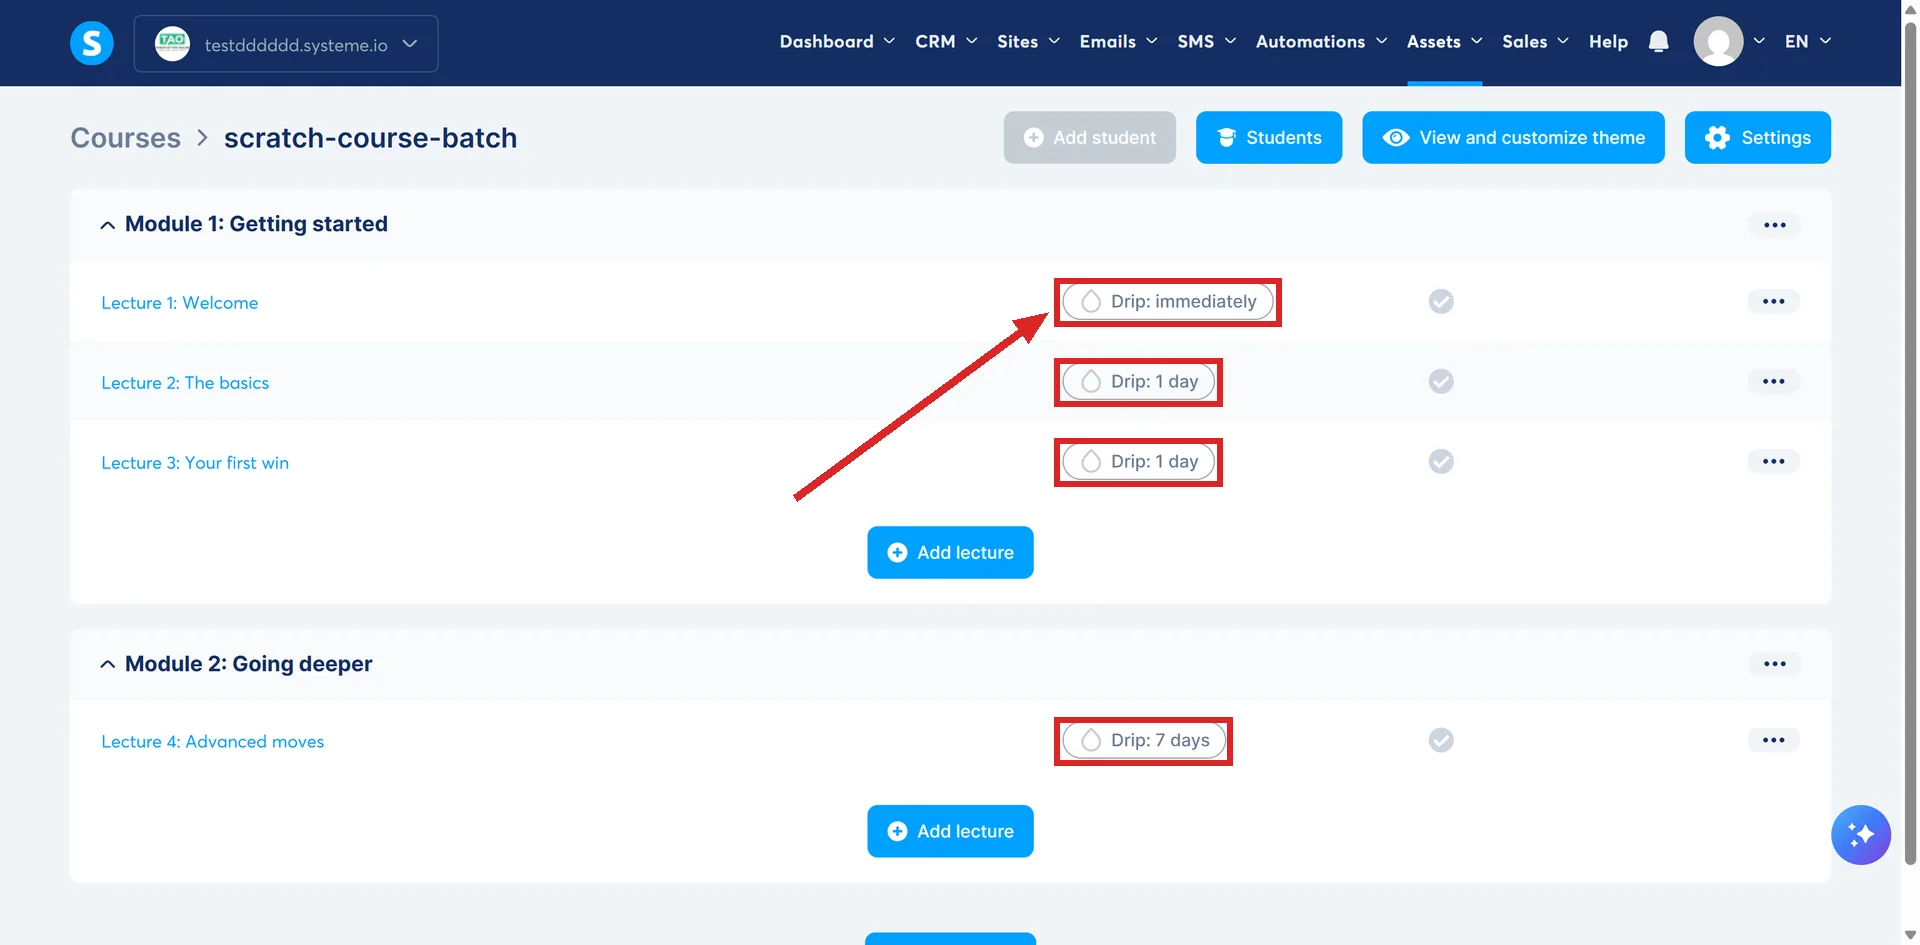This screenshot has height=945, width=1920.
Task: Open the EN language dropdown
Action: (x=1808, y=41)
